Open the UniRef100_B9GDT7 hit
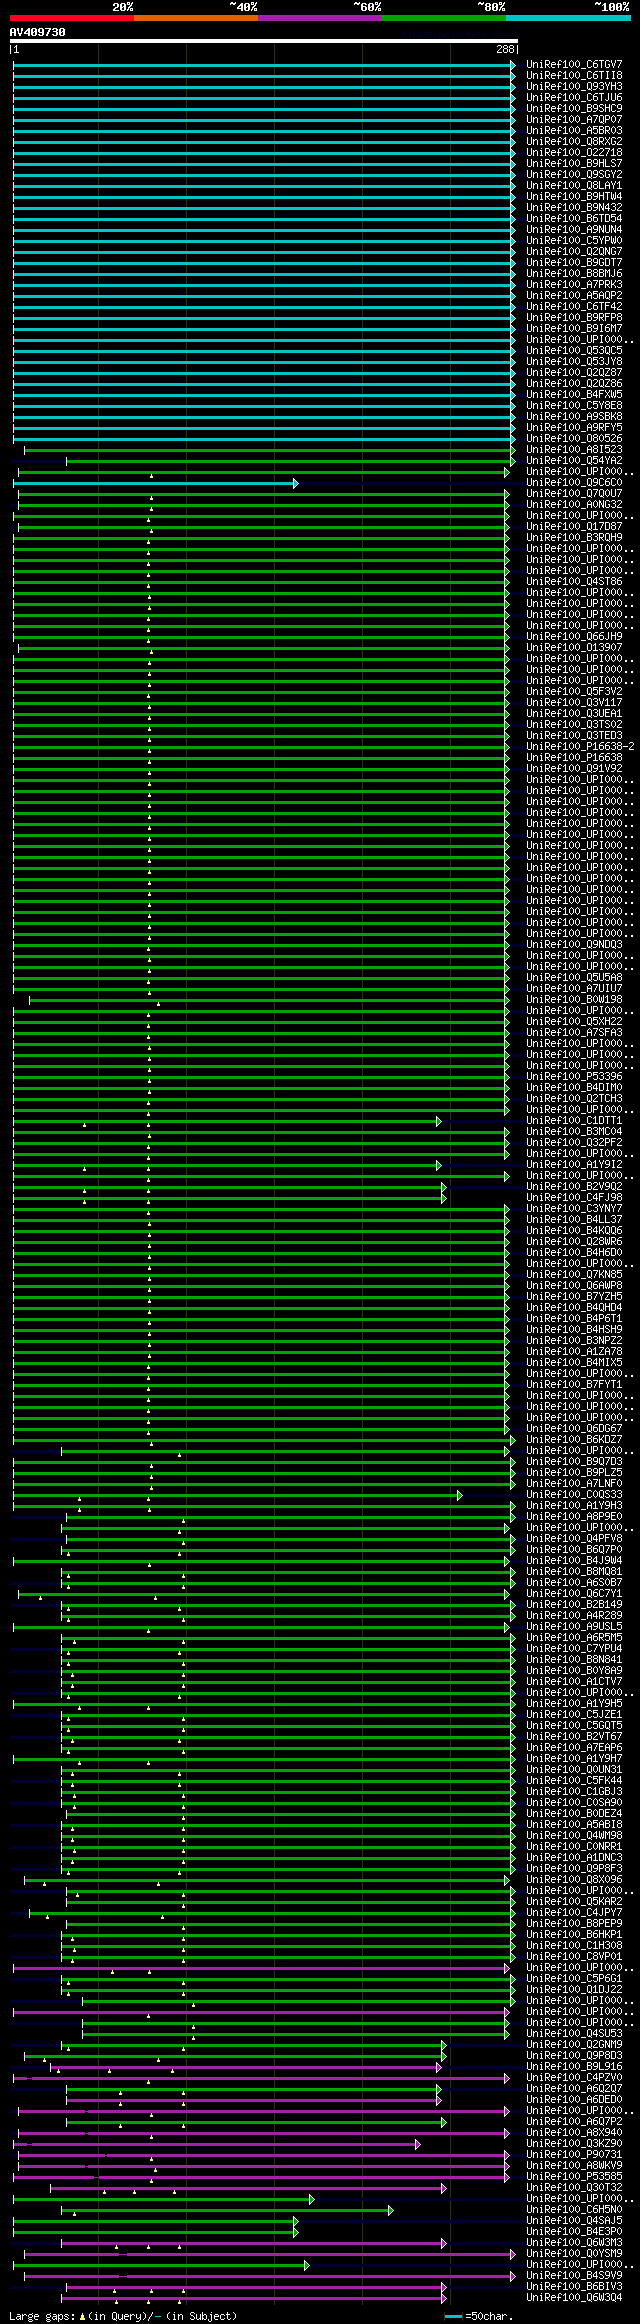640x2324 pixels. pyautogui.click(x=574, y=262)
